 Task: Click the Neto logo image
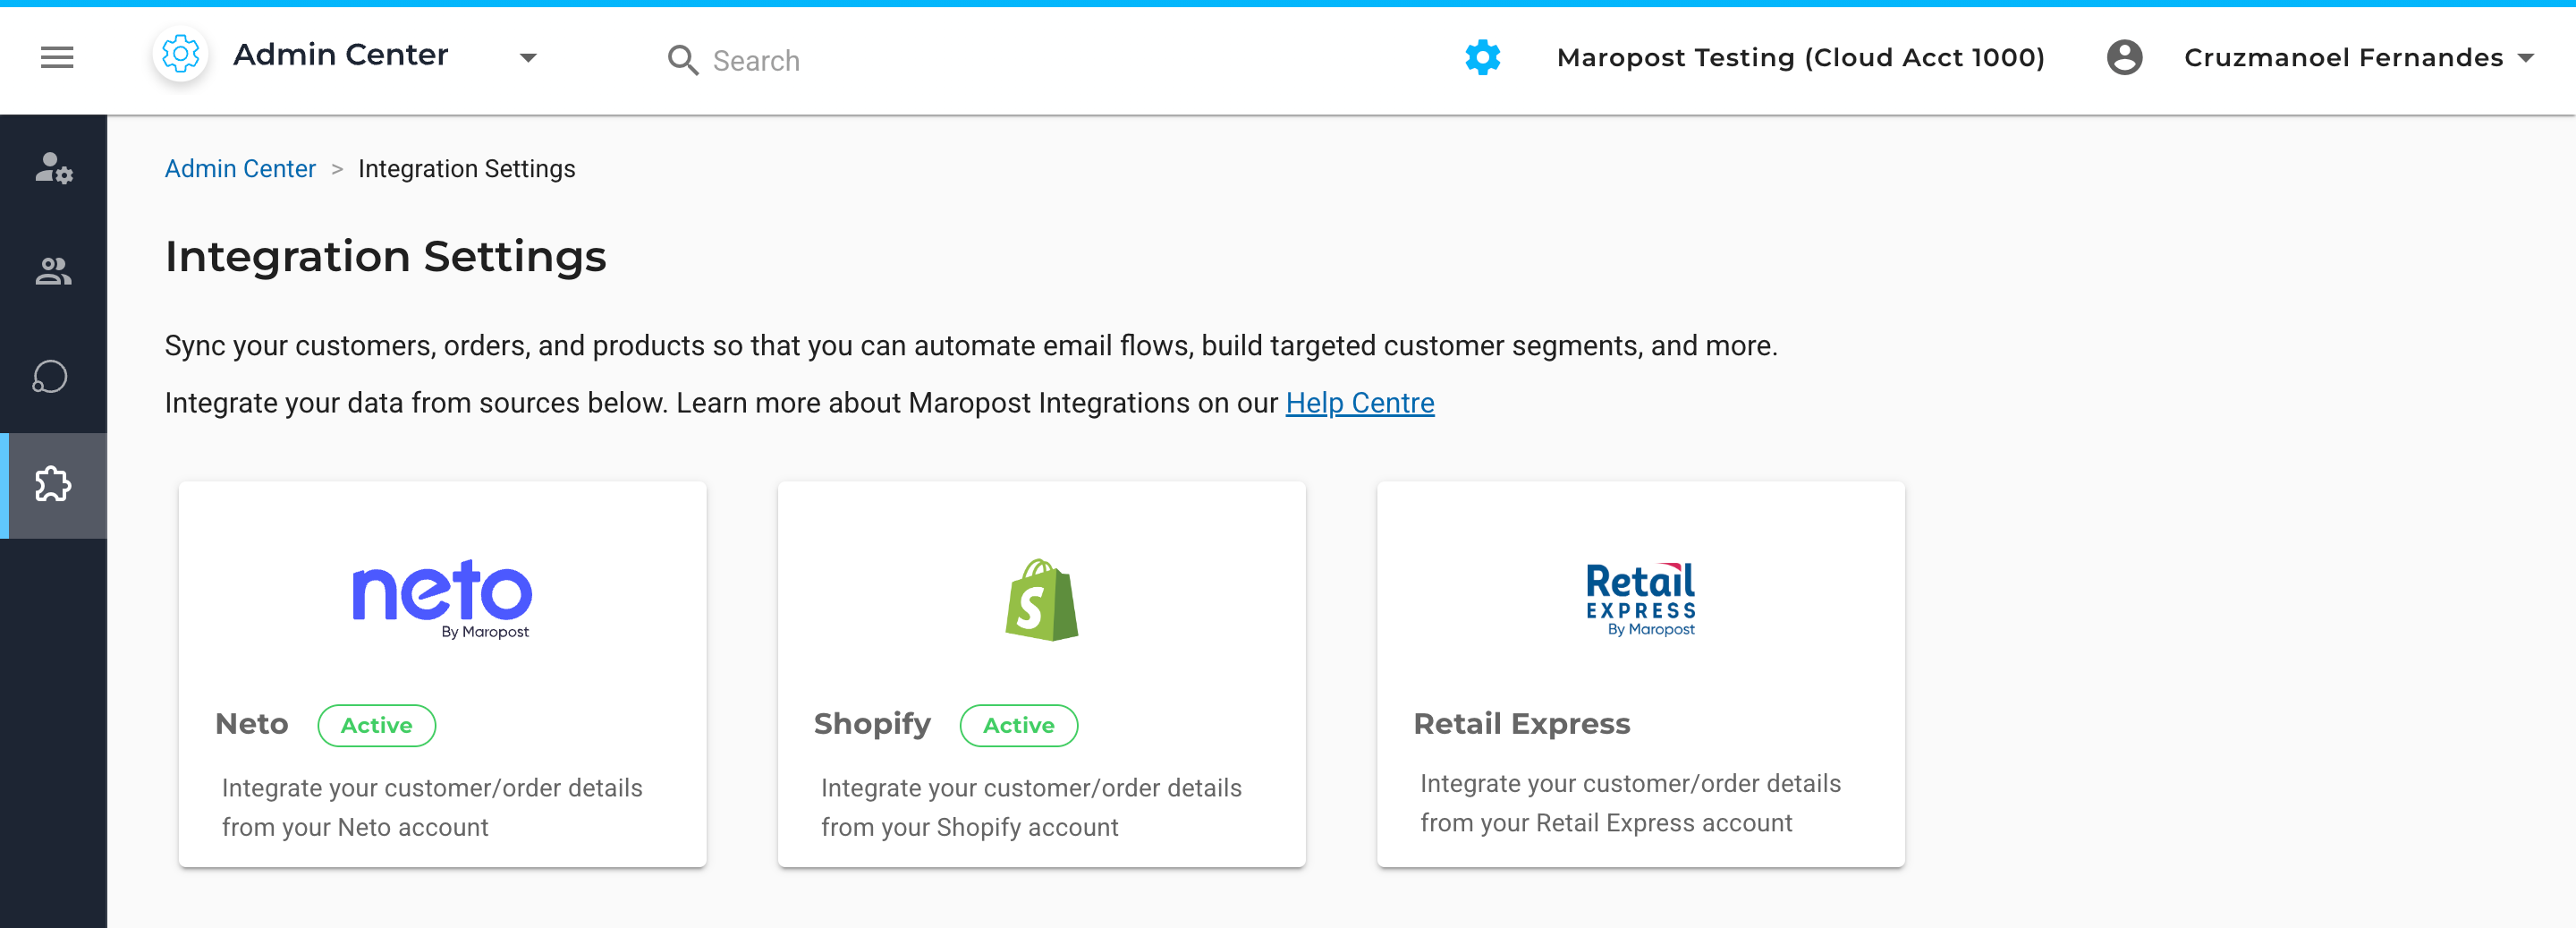pyautogui.click(x=442, y=598)
